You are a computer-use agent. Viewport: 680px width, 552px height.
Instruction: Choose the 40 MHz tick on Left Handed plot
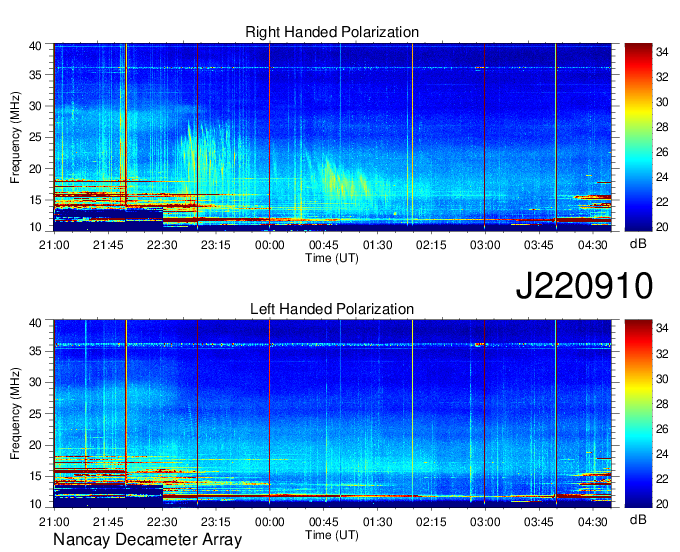tap(35, 323)
